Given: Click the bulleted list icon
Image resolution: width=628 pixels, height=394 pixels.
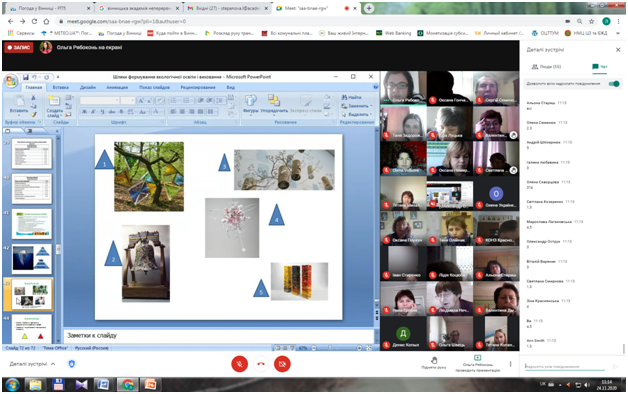Looking at the screenshot, I should click(173, 101).
